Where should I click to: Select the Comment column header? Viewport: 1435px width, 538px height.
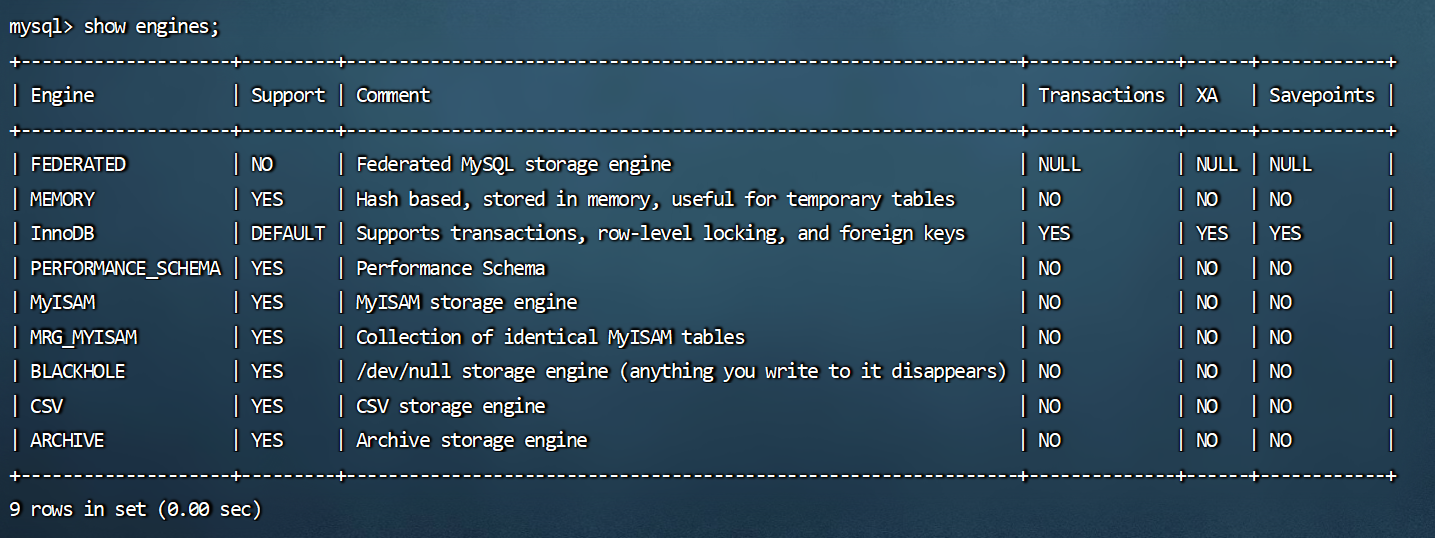coord(393,95)
